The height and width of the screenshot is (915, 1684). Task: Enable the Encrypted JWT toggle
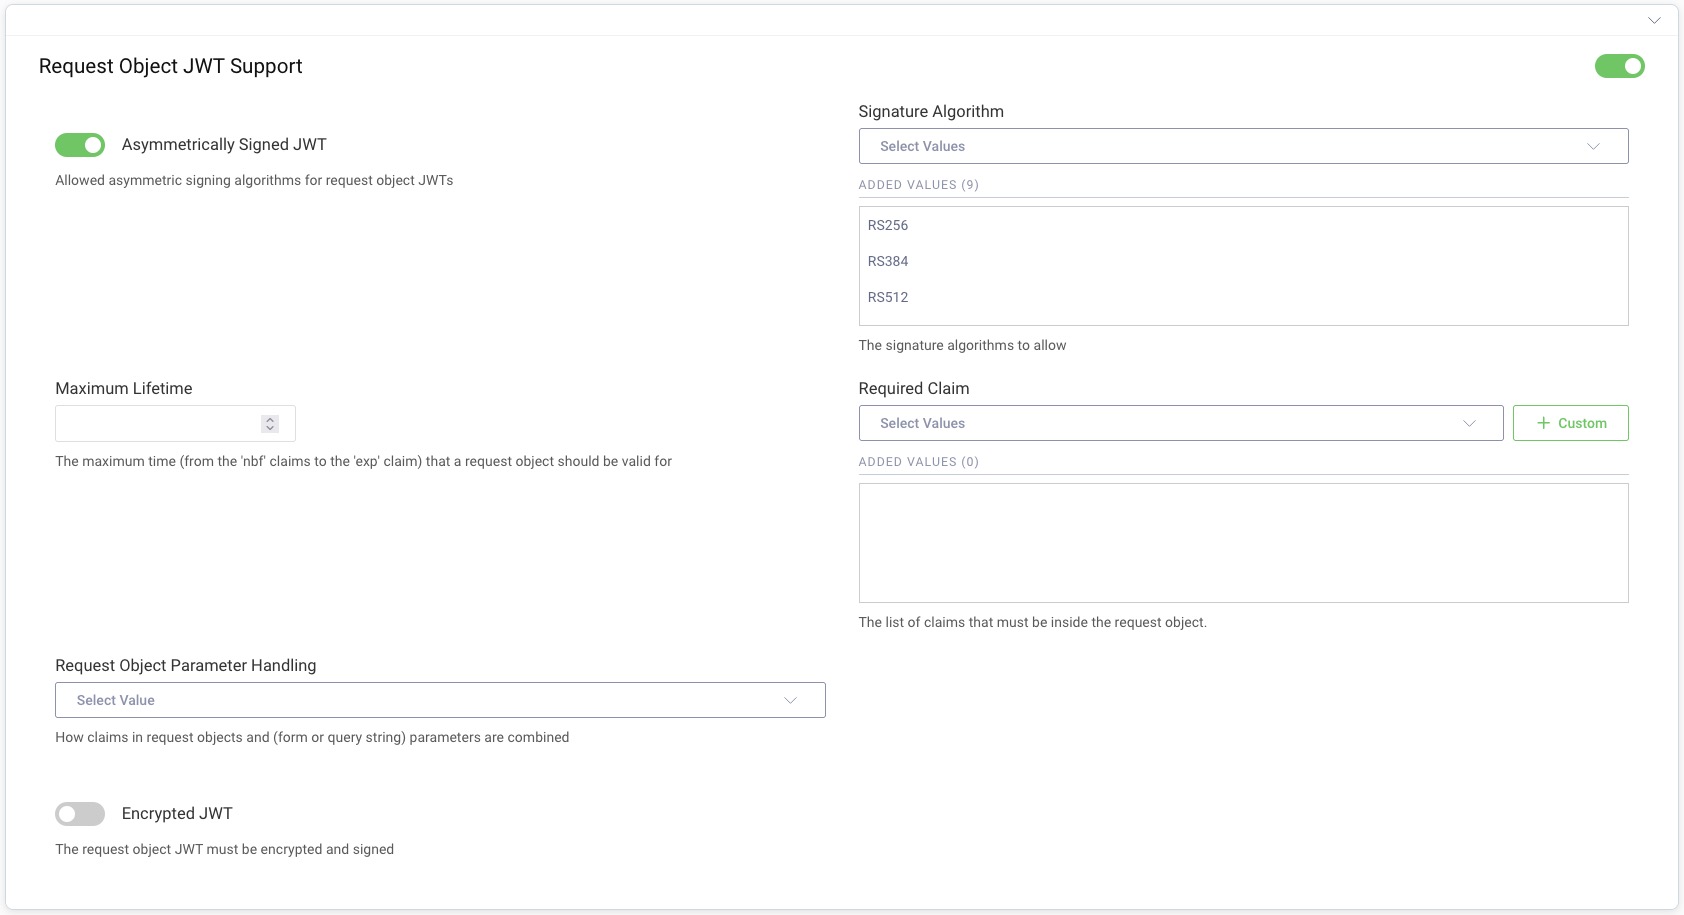pyautogui.click(x=80, y=814)
